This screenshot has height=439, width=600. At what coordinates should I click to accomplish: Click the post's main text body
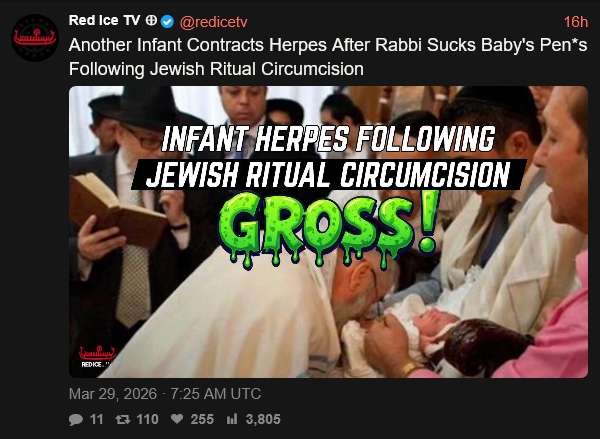(328, 57)
